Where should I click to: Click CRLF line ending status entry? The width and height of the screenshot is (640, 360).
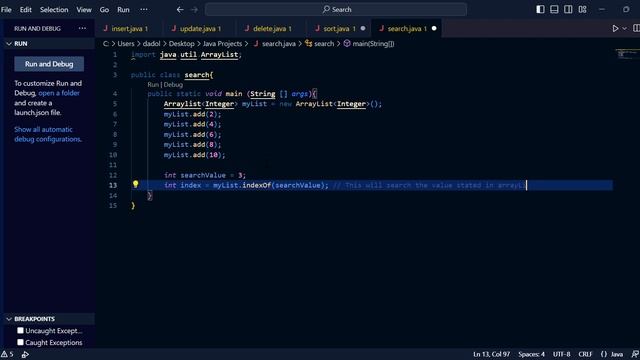585,354
